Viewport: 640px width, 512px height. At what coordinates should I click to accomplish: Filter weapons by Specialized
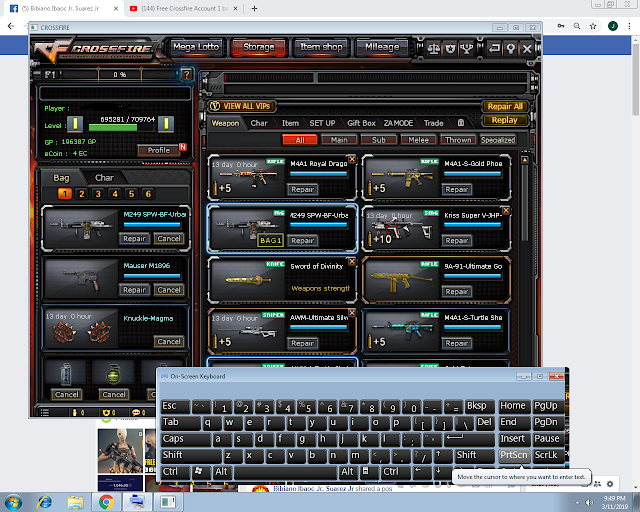click(x=498, y=140)
